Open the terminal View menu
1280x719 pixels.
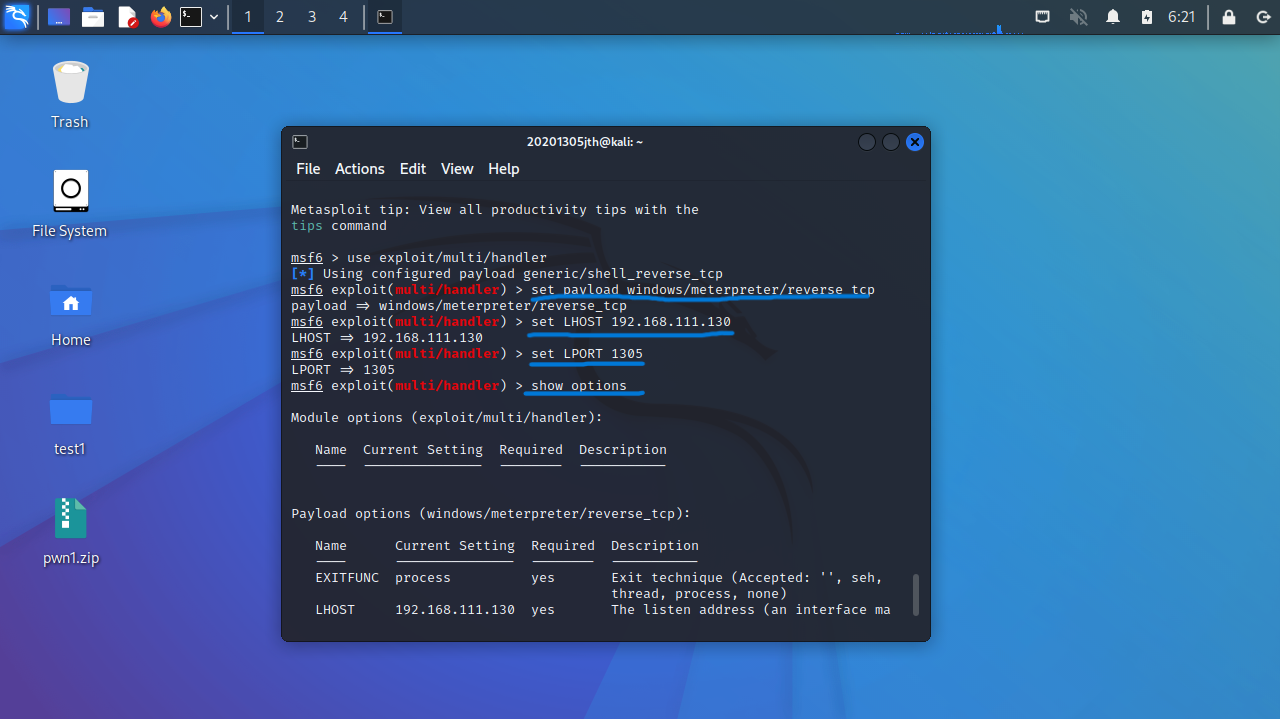click(x=457, y=169)
